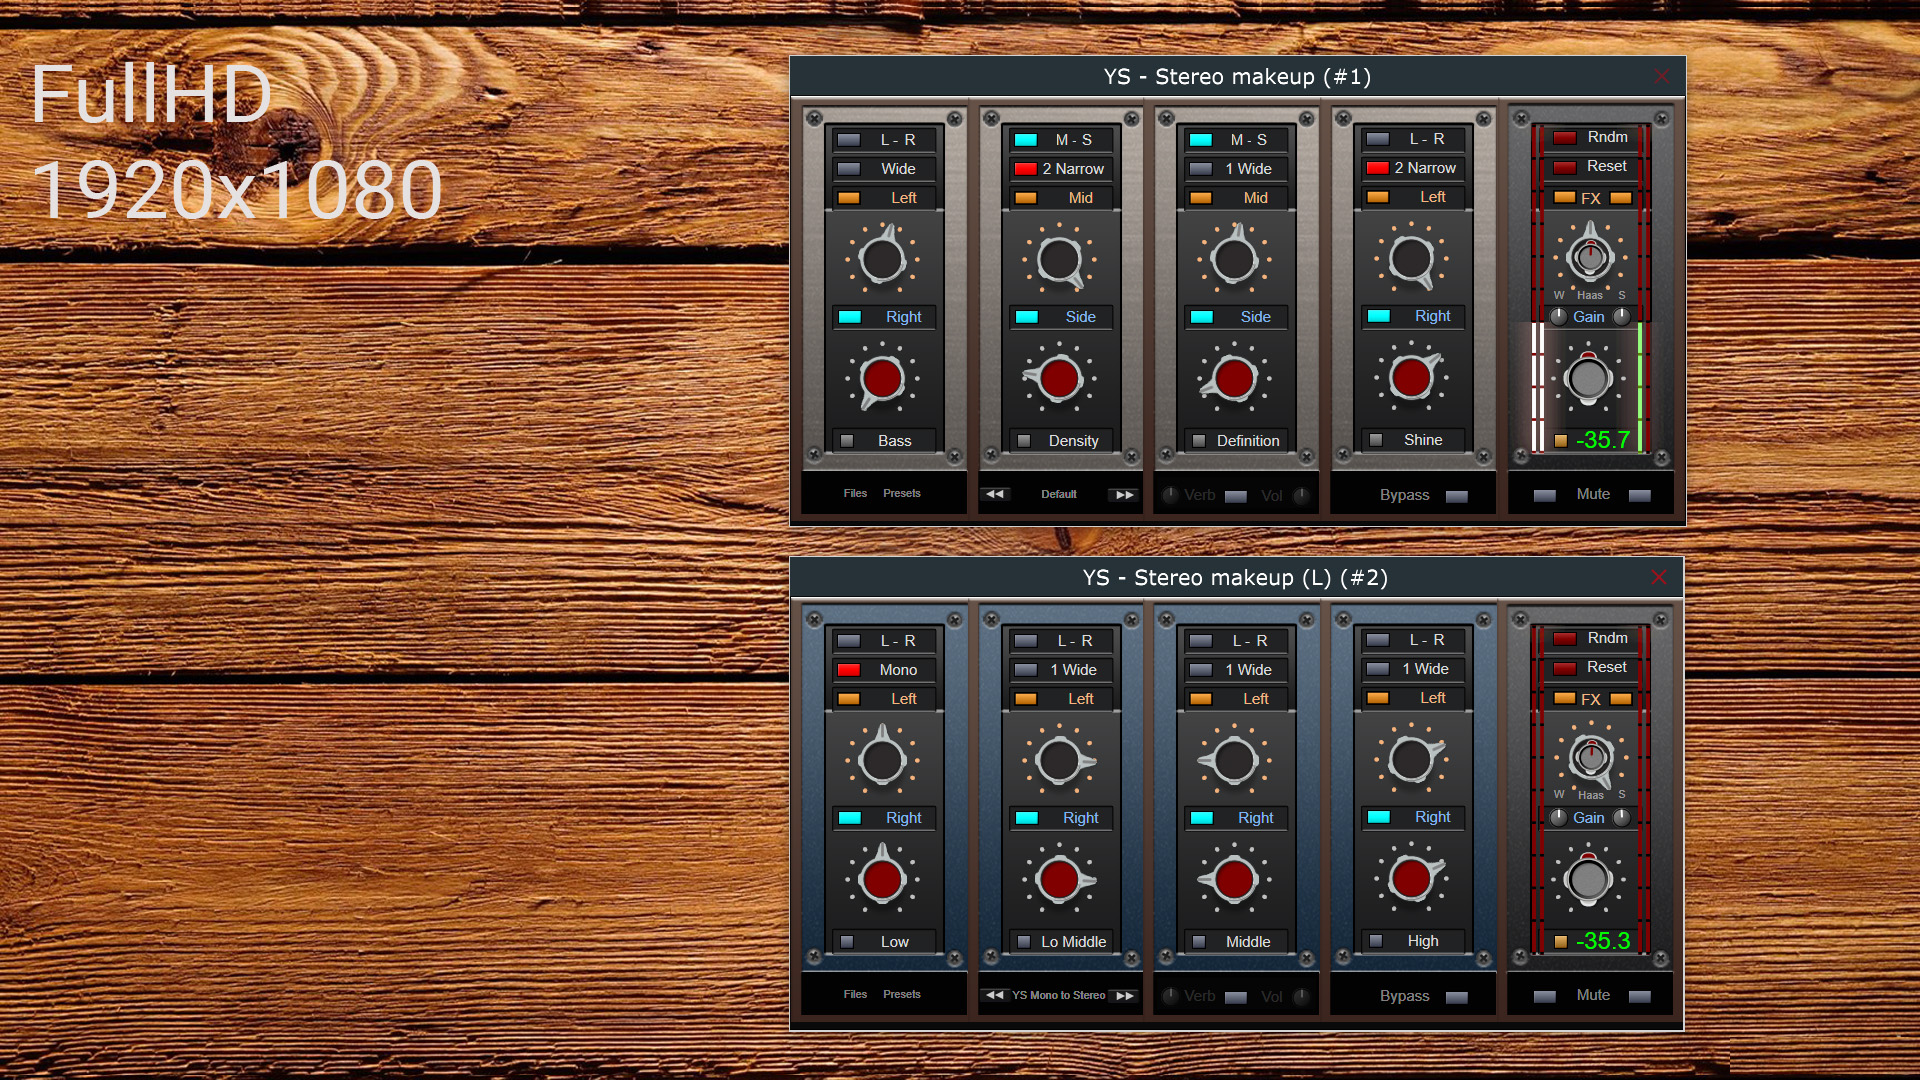Click YS Mono to Stereo preset name

tap(1059, 995)
